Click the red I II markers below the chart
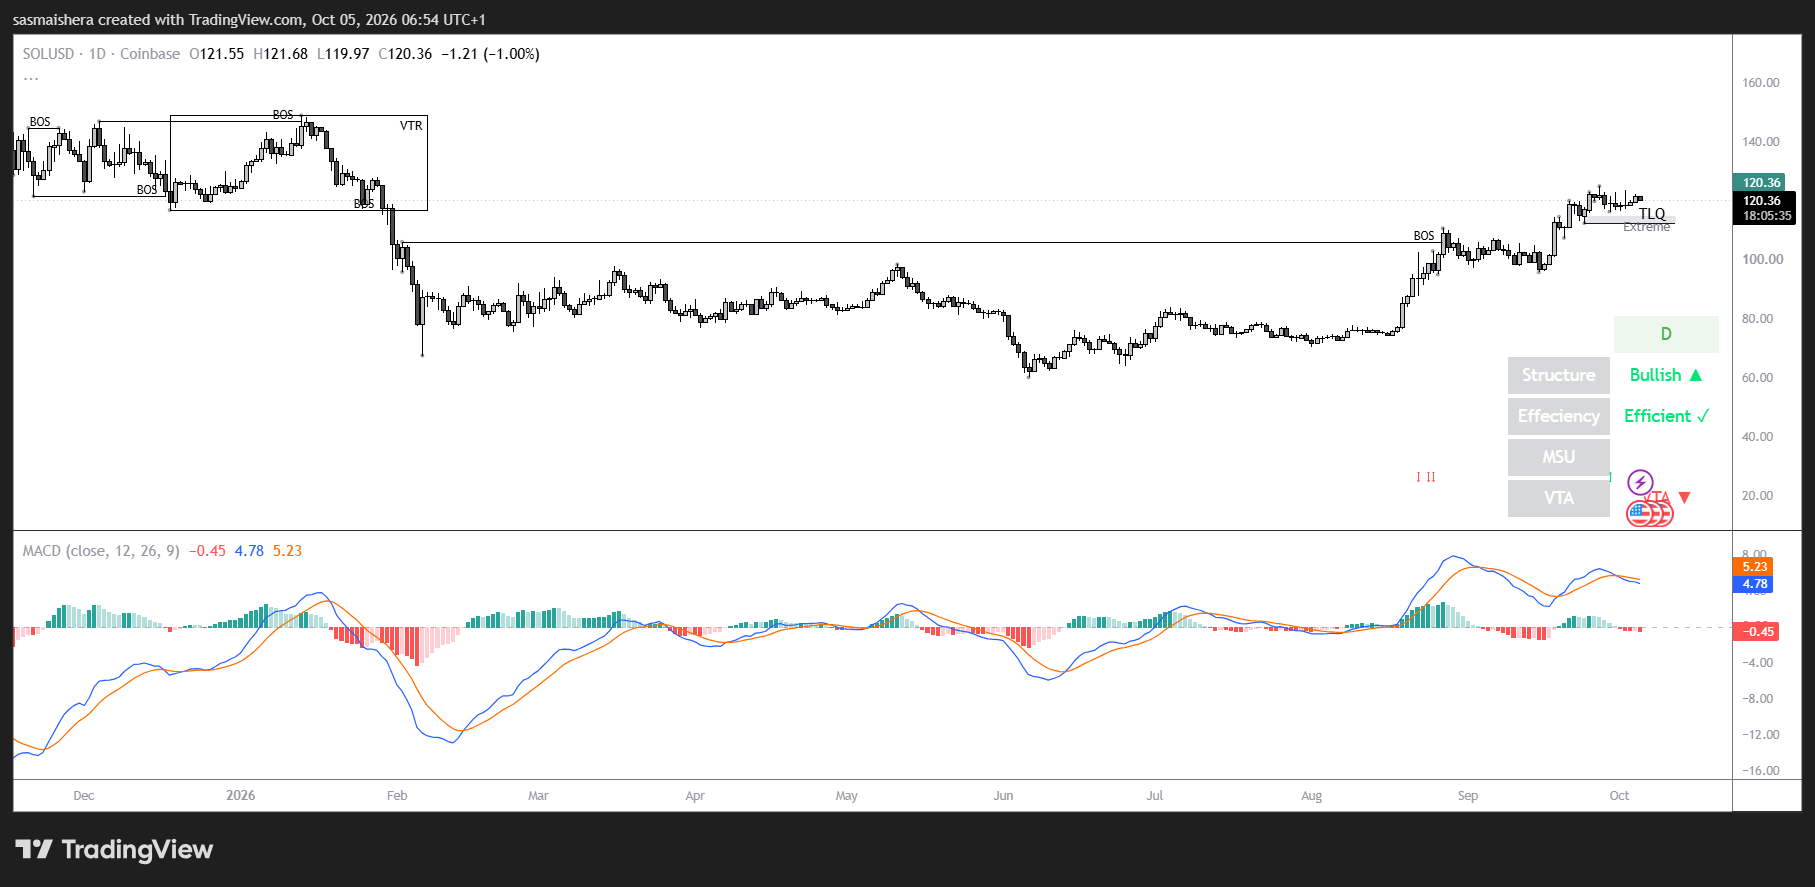Image resolution: width=1815 pixels, height=887 pixels. (1426, 477)
